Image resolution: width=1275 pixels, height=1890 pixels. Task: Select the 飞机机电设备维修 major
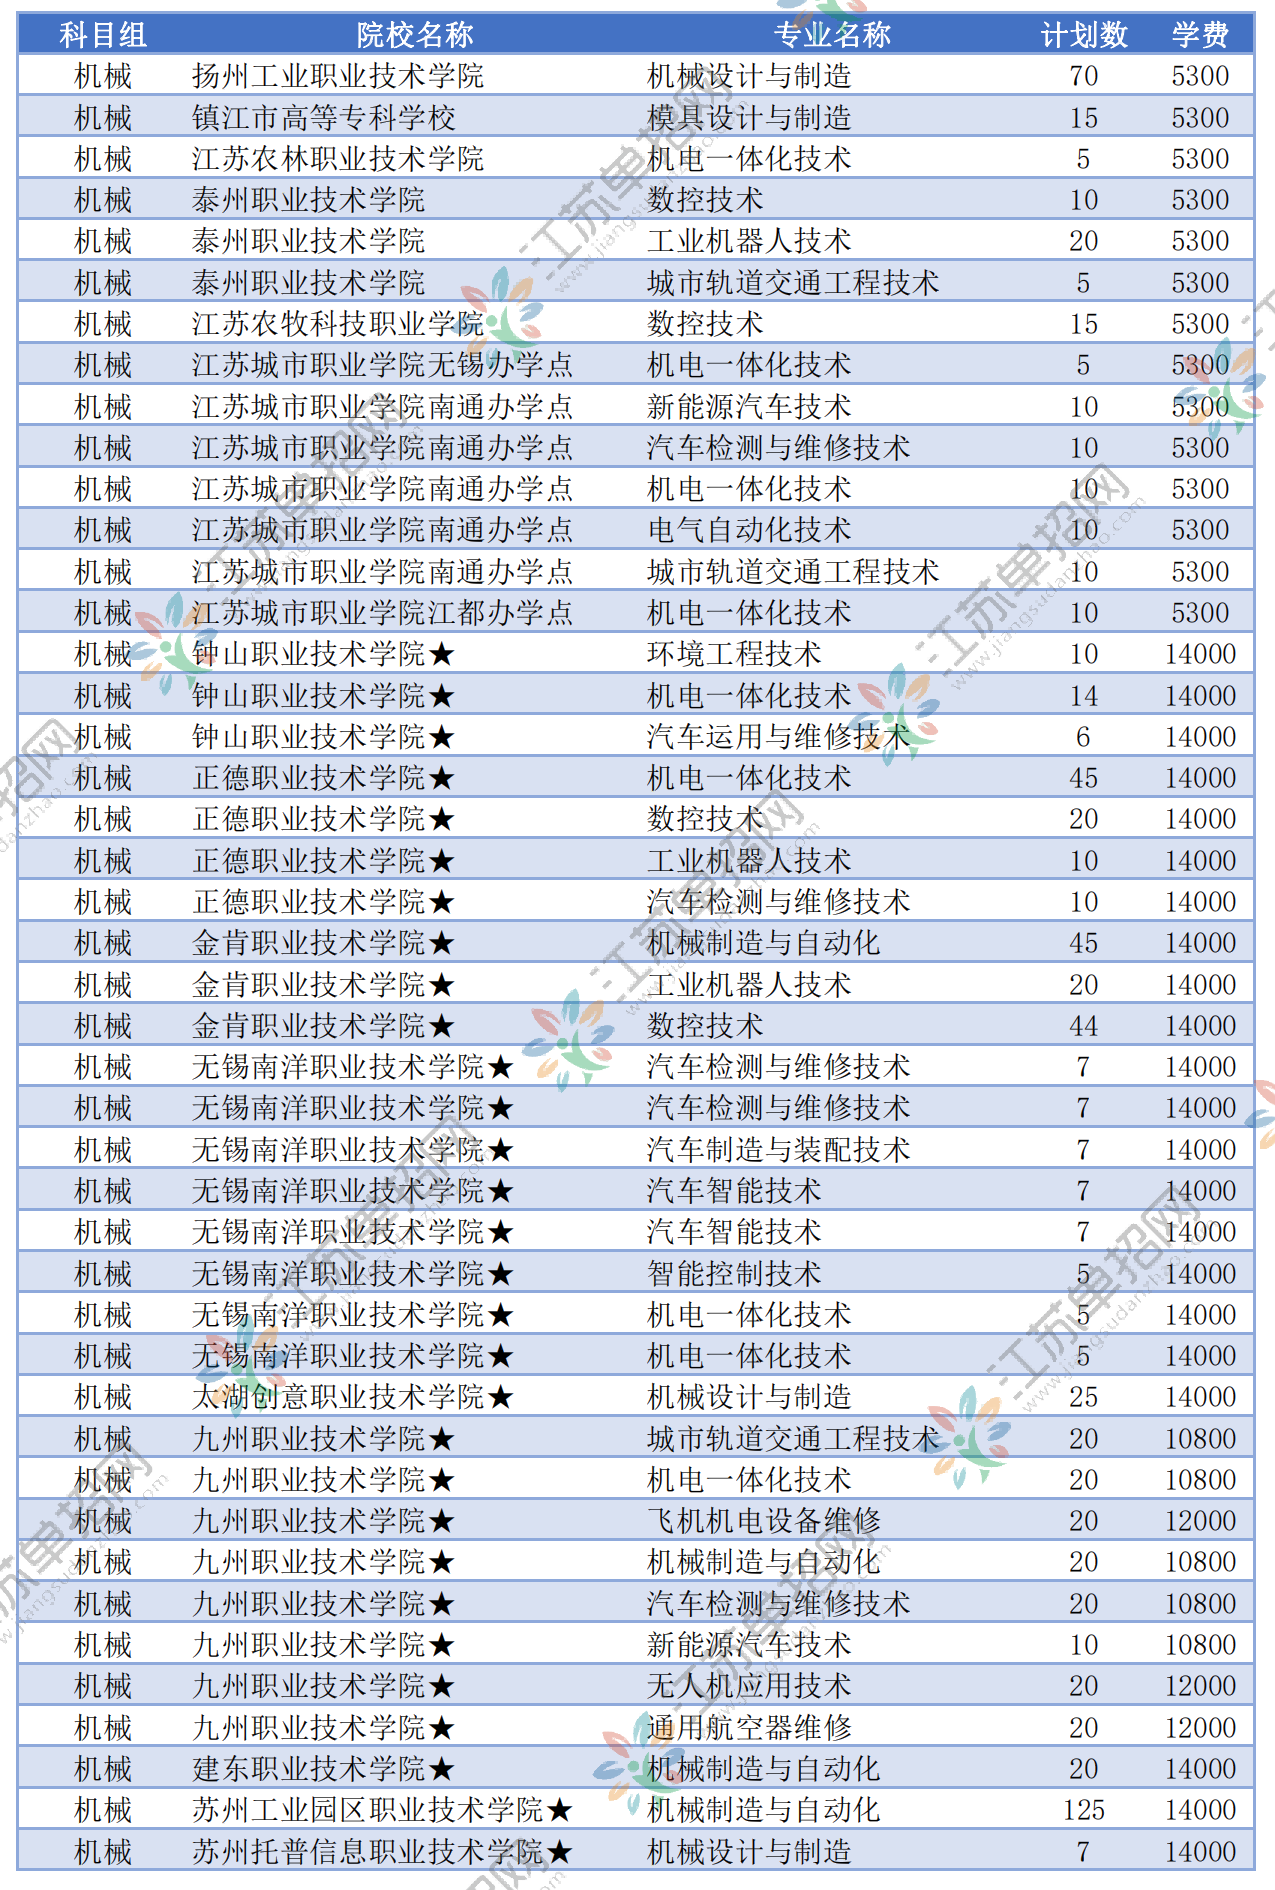coord(764,1521)
